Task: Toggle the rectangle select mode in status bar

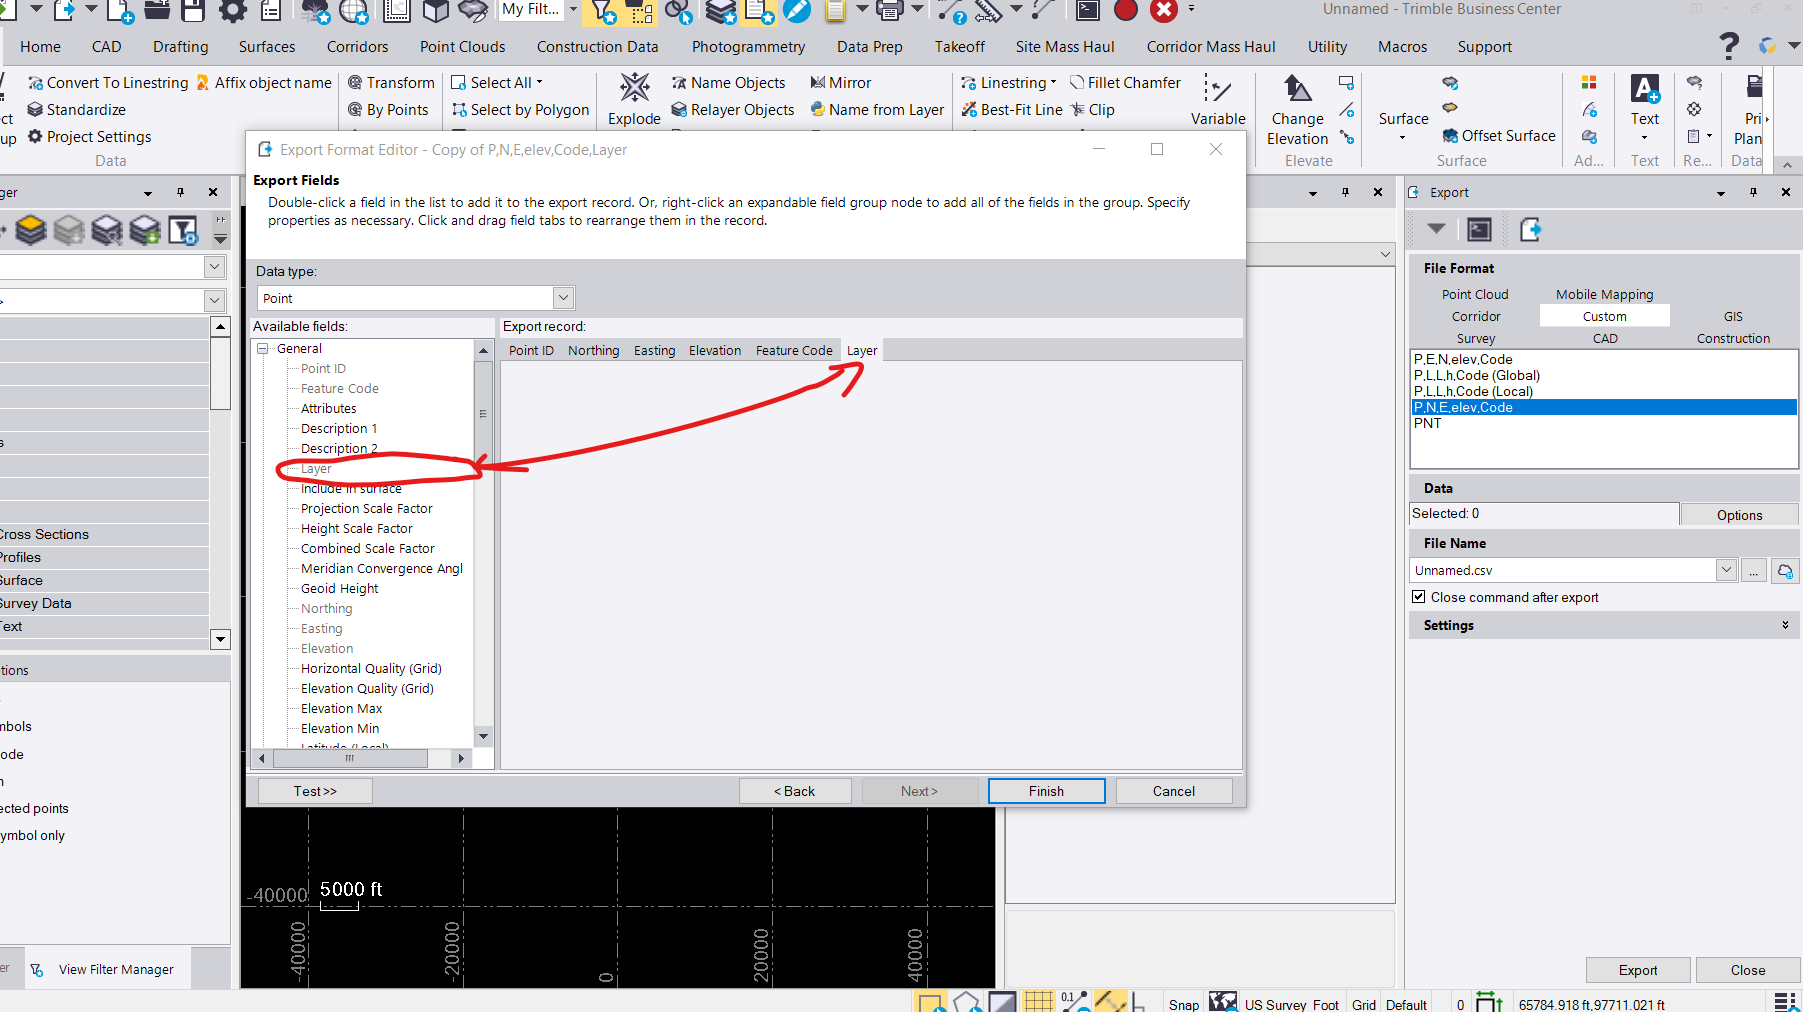Action: pos(930,1002)
